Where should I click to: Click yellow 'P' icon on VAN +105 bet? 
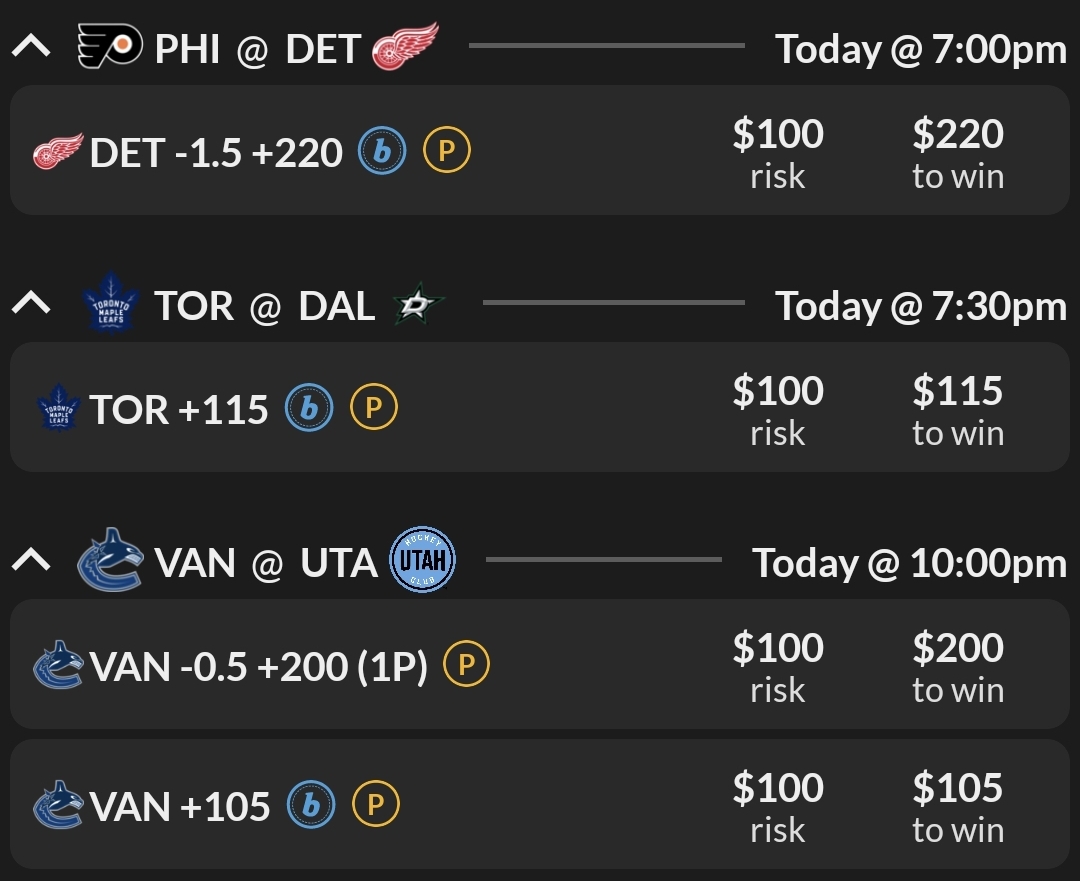tap(375, 806)
